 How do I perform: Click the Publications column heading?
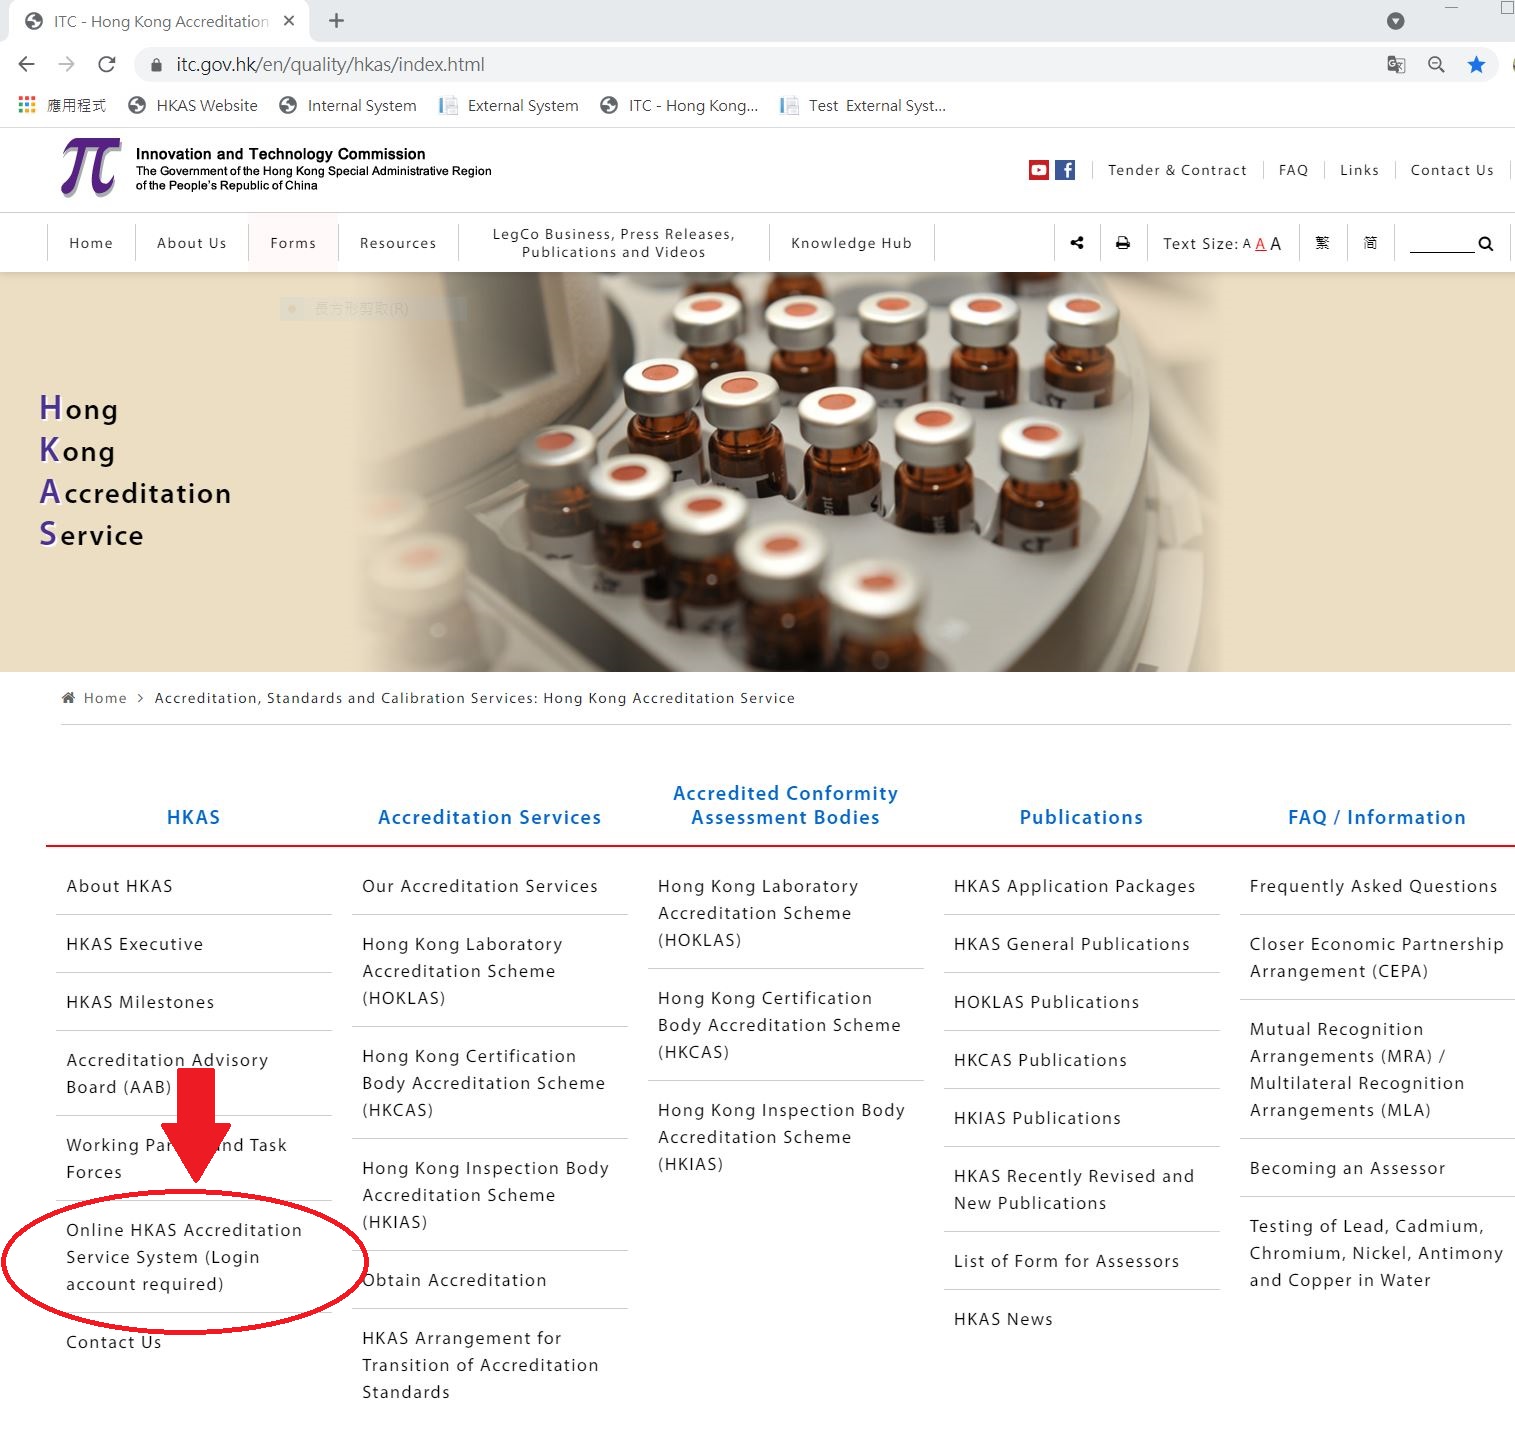[1081, 817]
